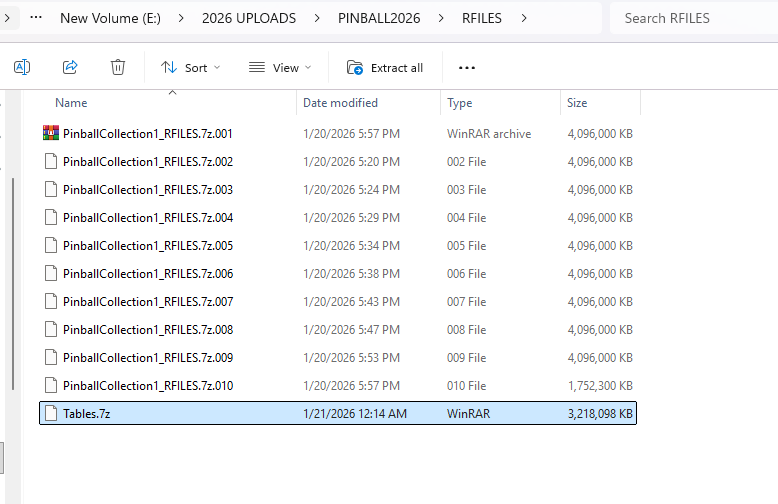This screenshot has width=778, height=504.
Task: Click the file icon of the .7z.010 file
Action: (51, 385)
